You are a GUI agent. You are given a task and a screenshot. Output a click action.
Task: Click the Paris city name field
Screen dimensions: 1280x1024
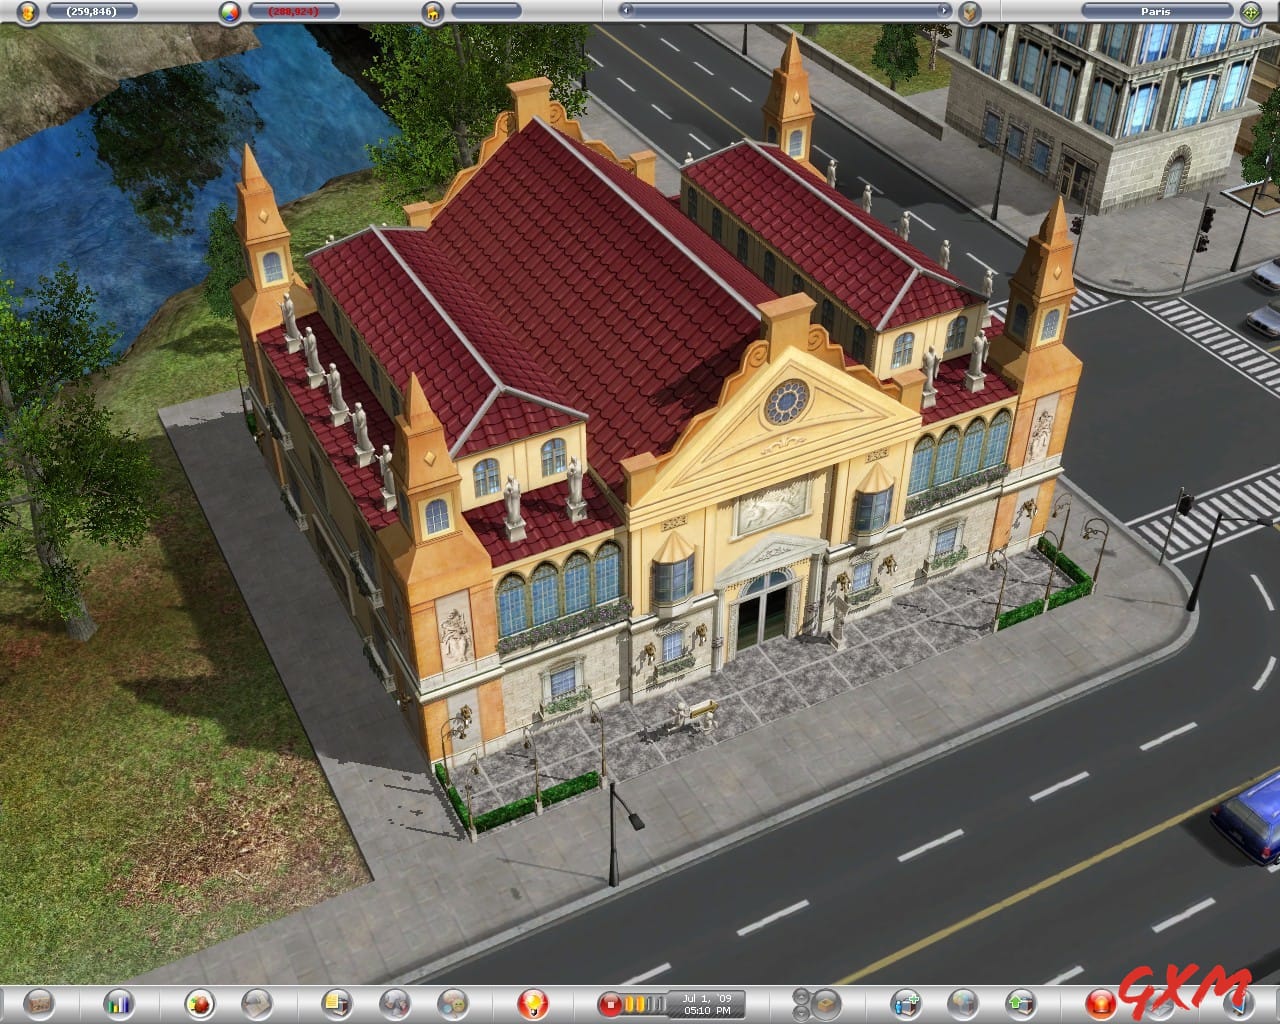click(x=1157, y=11)
